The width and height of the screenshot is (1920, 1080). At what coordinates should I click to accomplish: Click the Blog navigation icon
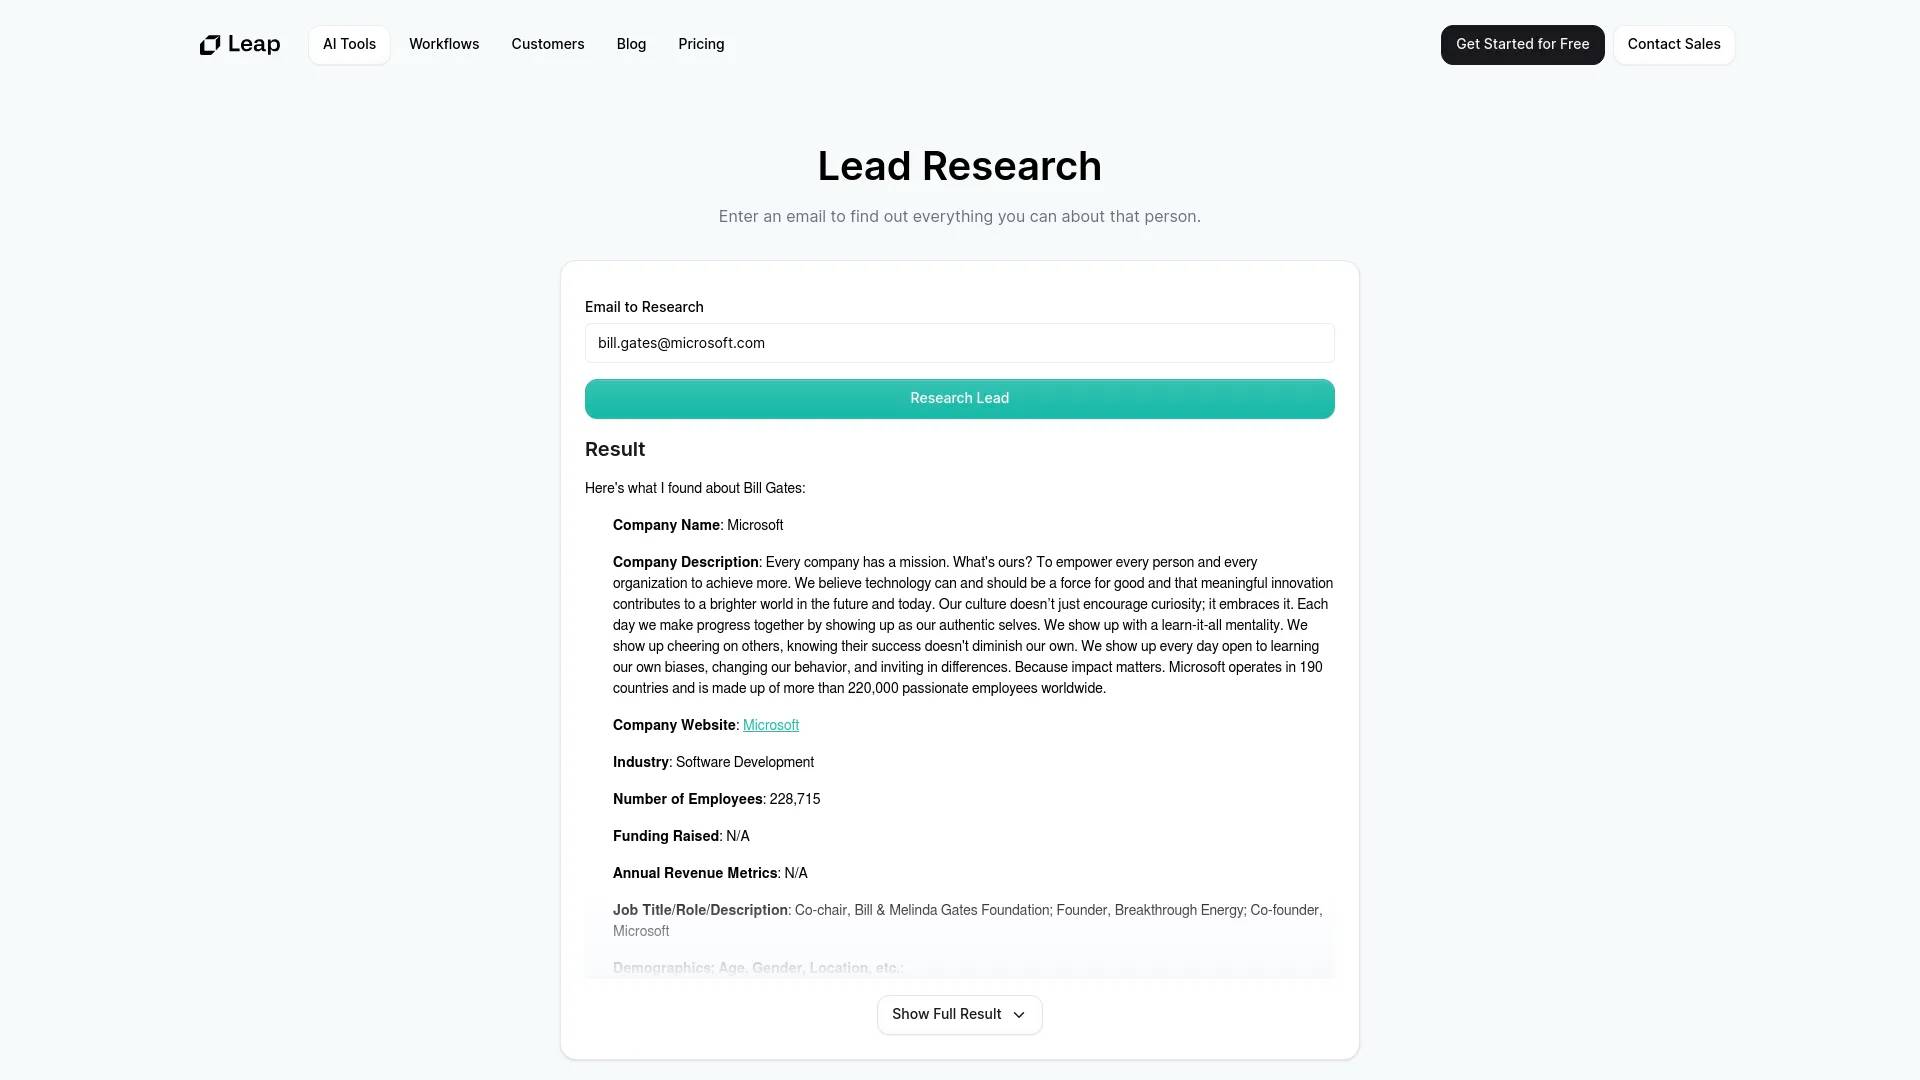[x=632, y=44]
